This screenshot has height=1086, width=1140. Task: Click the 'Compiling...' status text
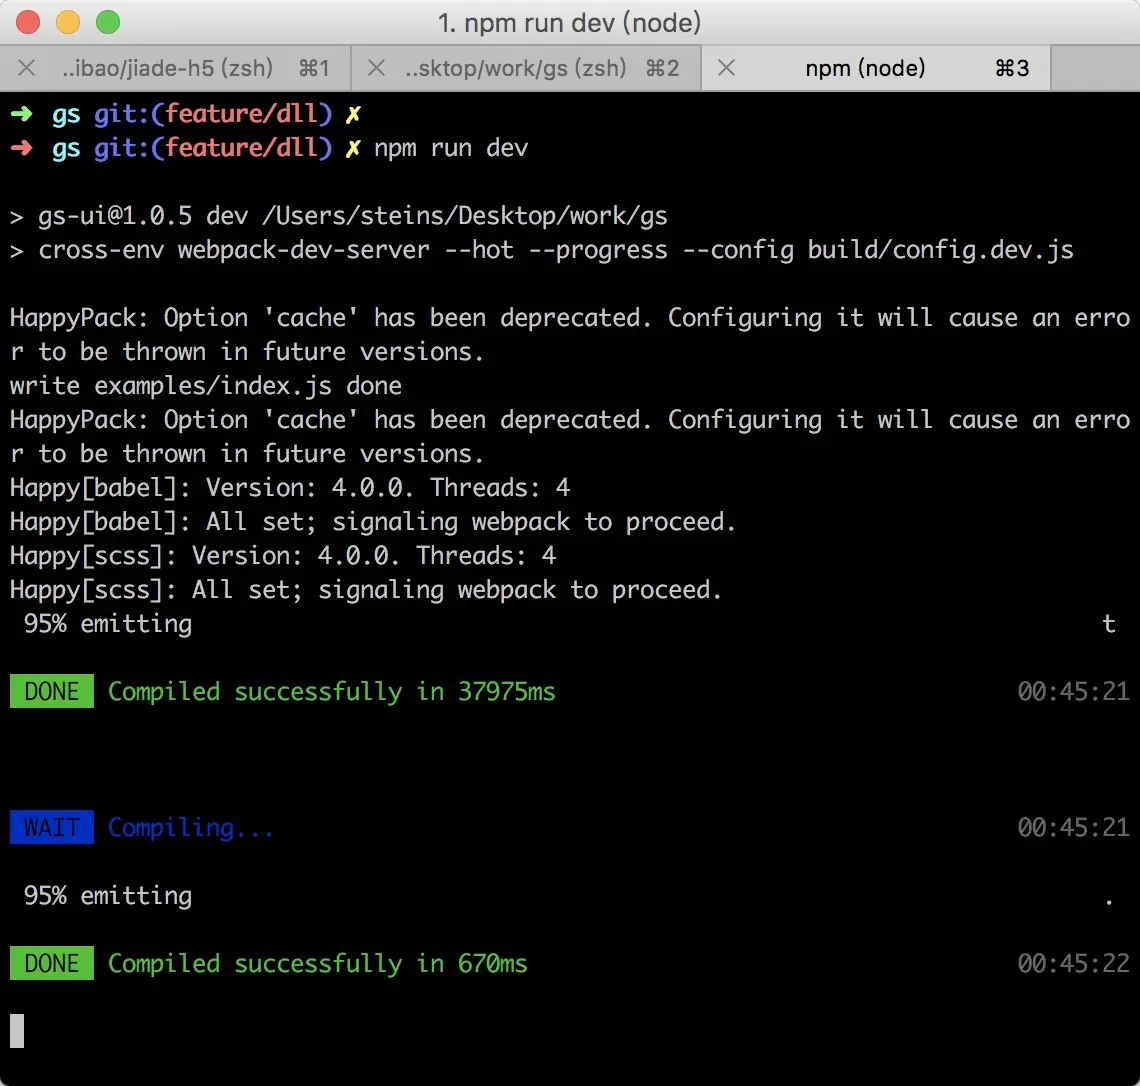coord(191,828)
